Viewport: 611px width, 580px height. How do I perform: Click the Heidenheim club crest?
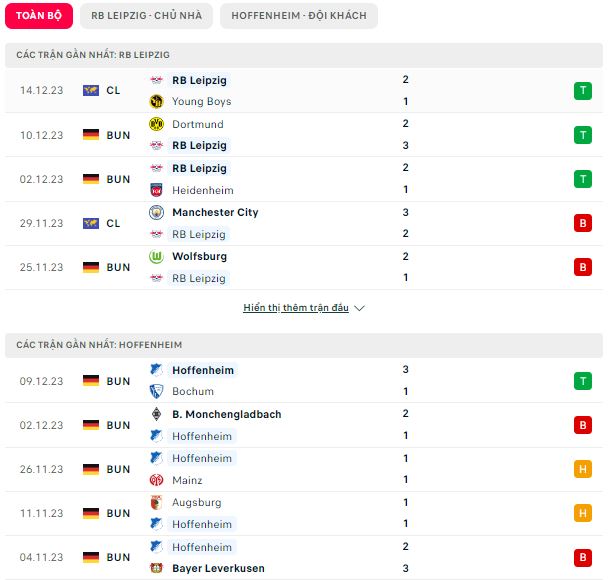click(156, 190)
